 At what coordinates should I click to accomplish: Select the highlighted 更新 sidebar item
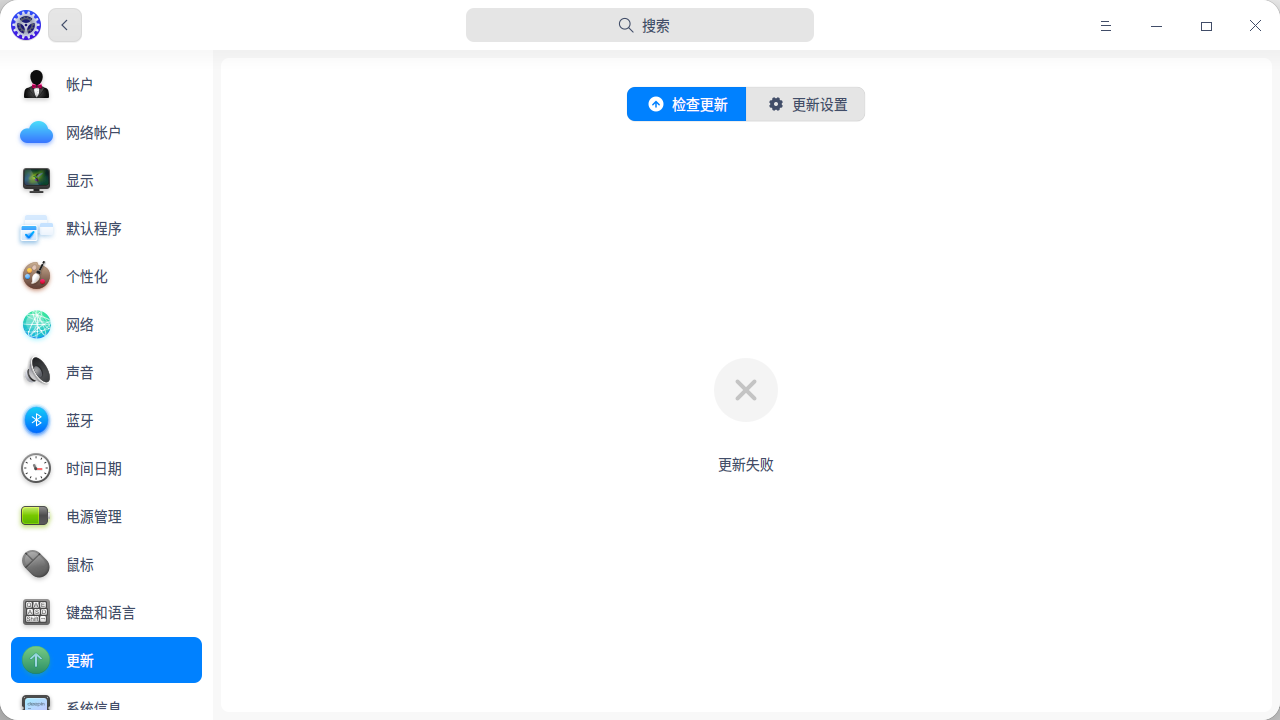click(x=106, y=660)
